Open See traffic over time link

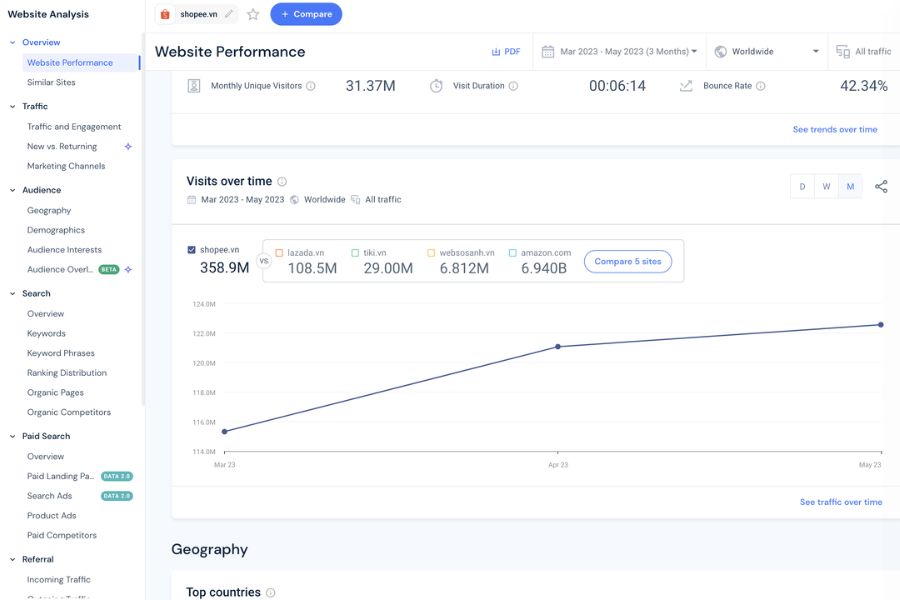[841, 502]
